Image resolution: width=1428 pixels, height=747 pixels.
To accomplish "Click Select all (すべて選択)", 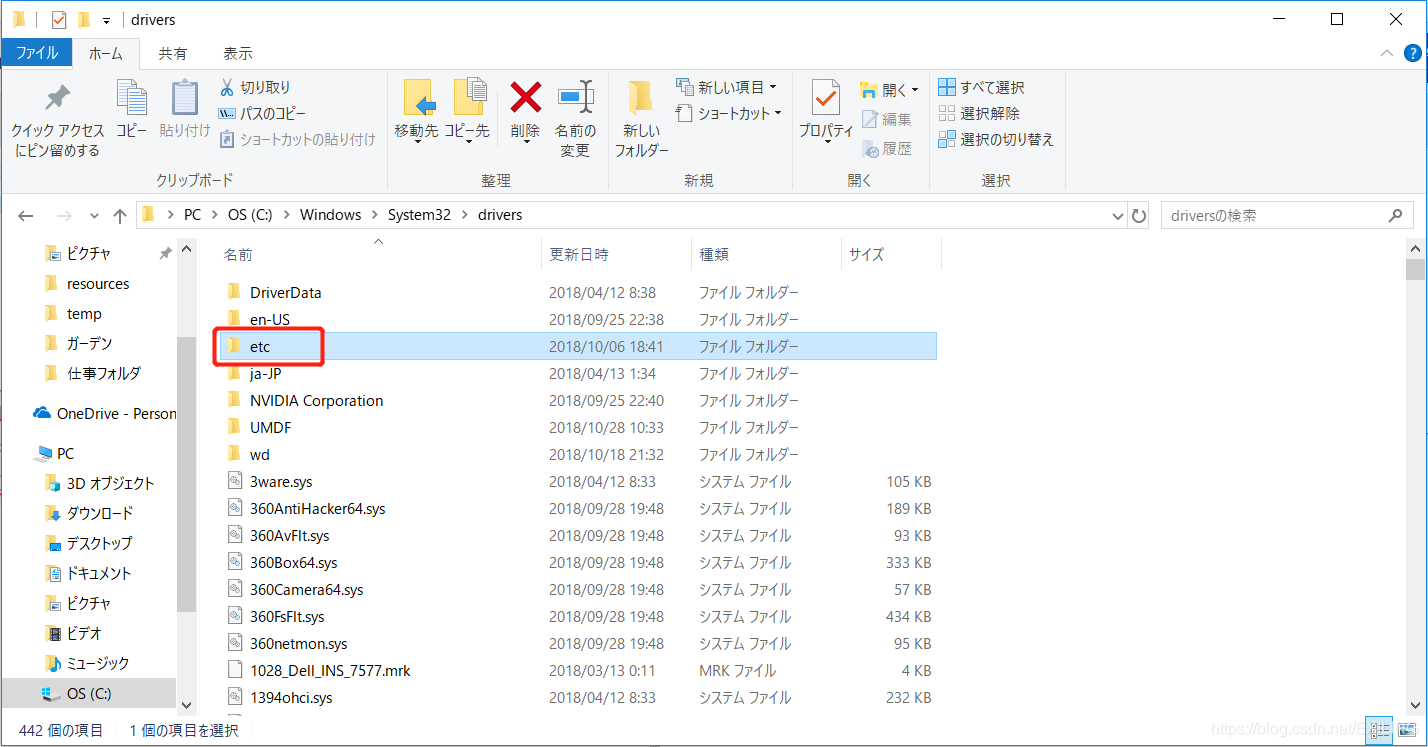I will (x=981, y=88).
